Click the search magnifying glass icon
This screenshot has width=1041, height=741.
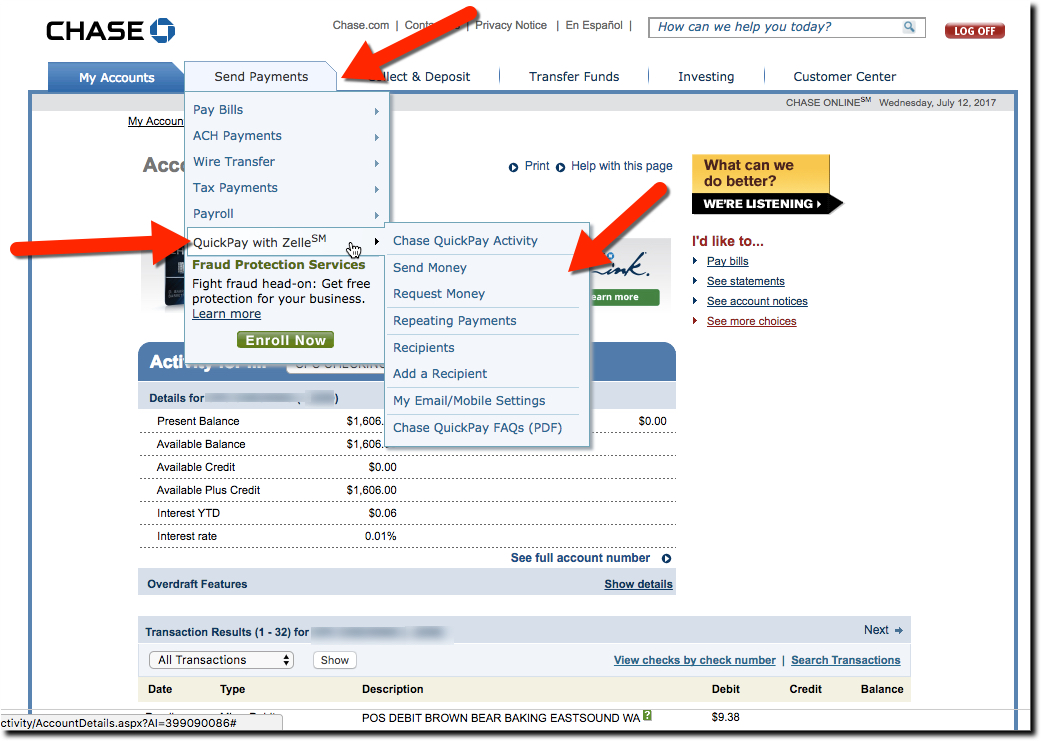(x=908, y=27)
